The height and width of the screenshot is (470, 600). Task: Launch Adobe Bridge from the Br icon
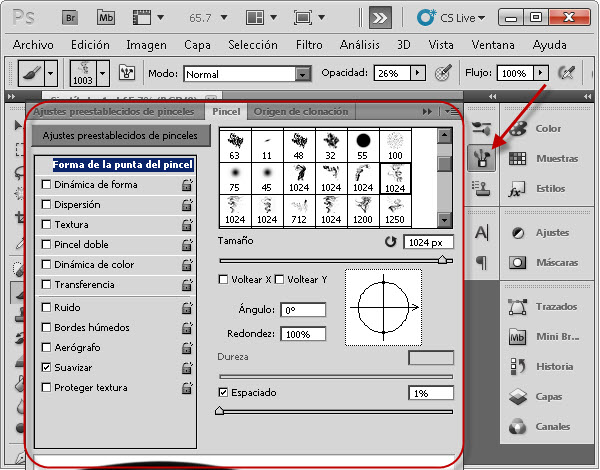click(70, 18)
